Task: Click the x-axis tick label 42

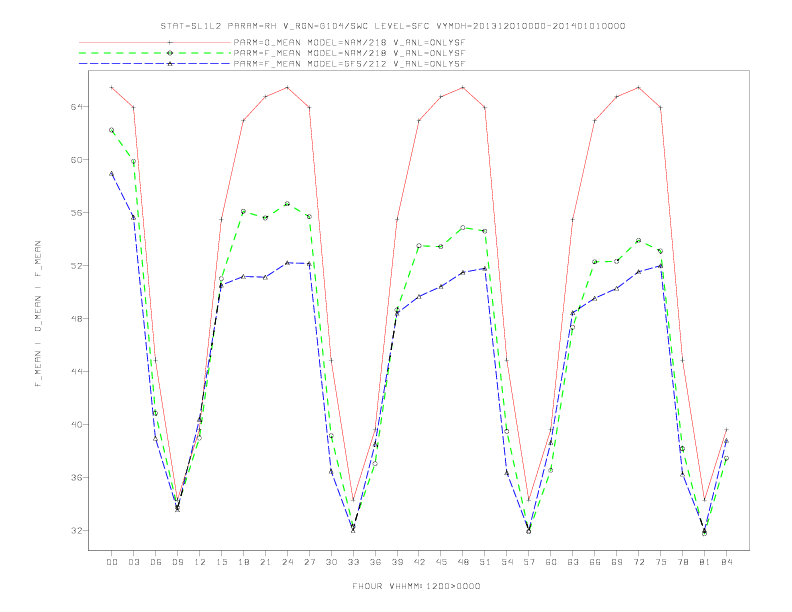Action: pyautogui.click(x=419, y=562)
